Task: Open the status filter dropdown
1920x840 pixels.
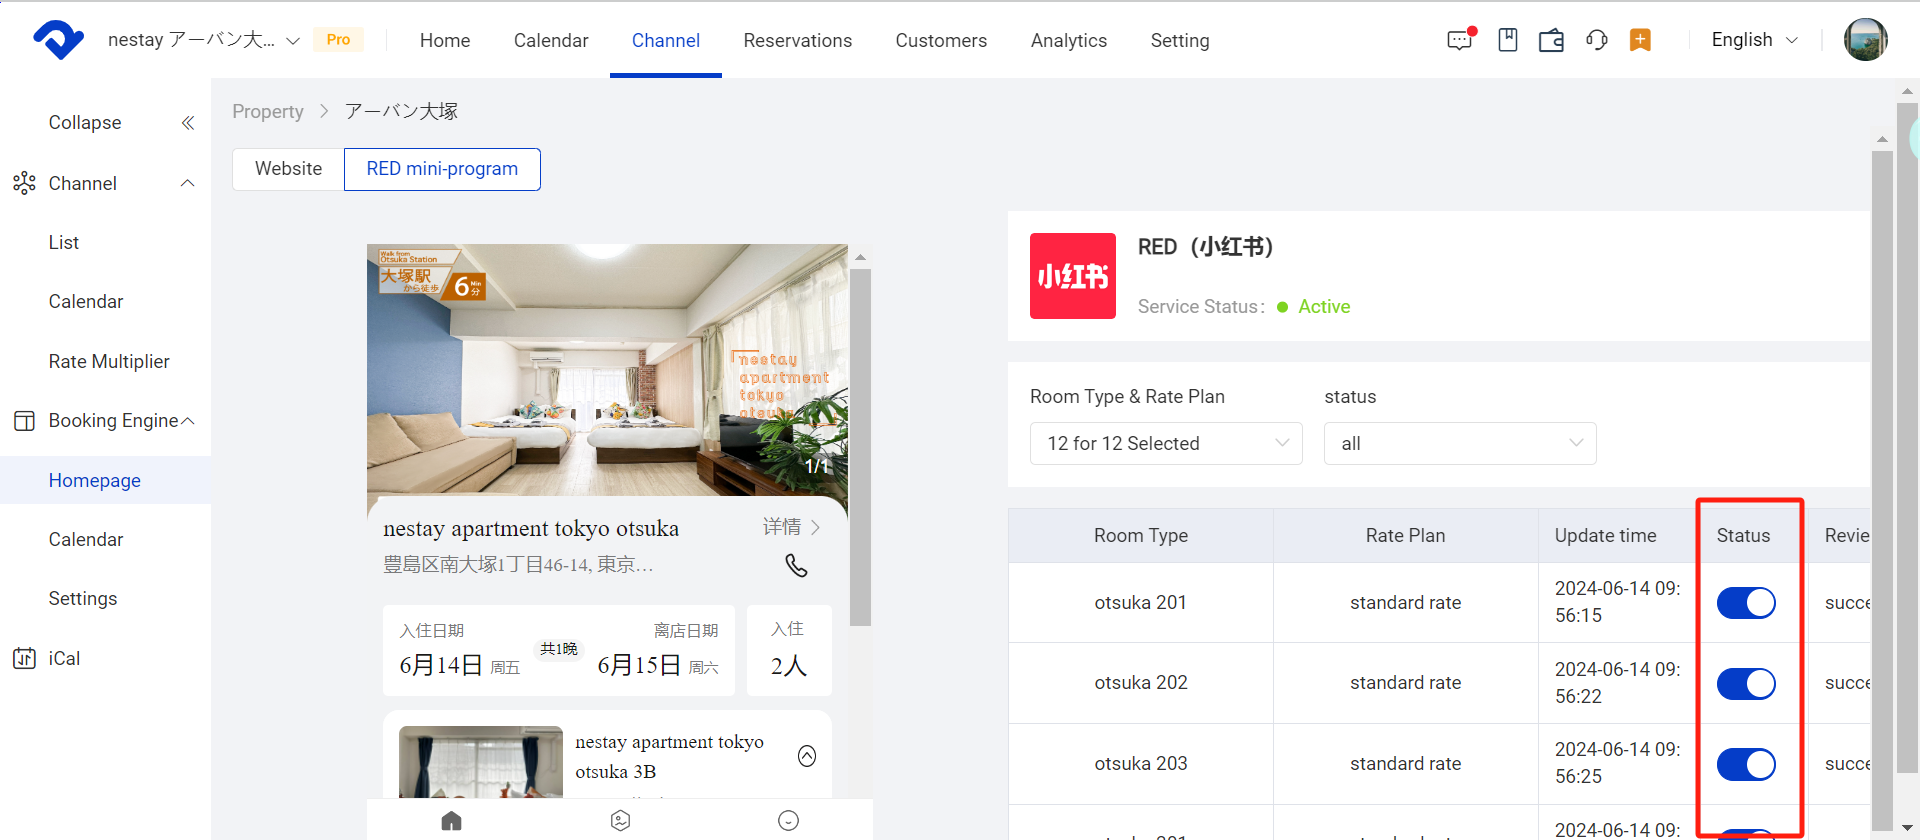Action: [x=1459, y=444]
